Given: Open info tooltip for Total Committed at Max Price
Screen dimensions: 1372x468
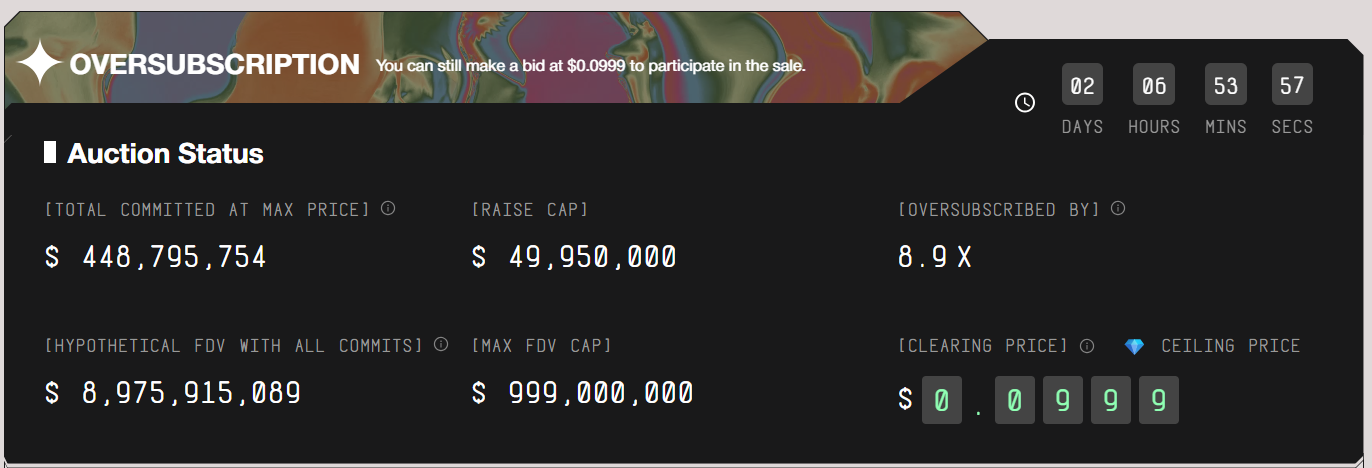Looking at the screenshot, I should [x=388, y=209].
